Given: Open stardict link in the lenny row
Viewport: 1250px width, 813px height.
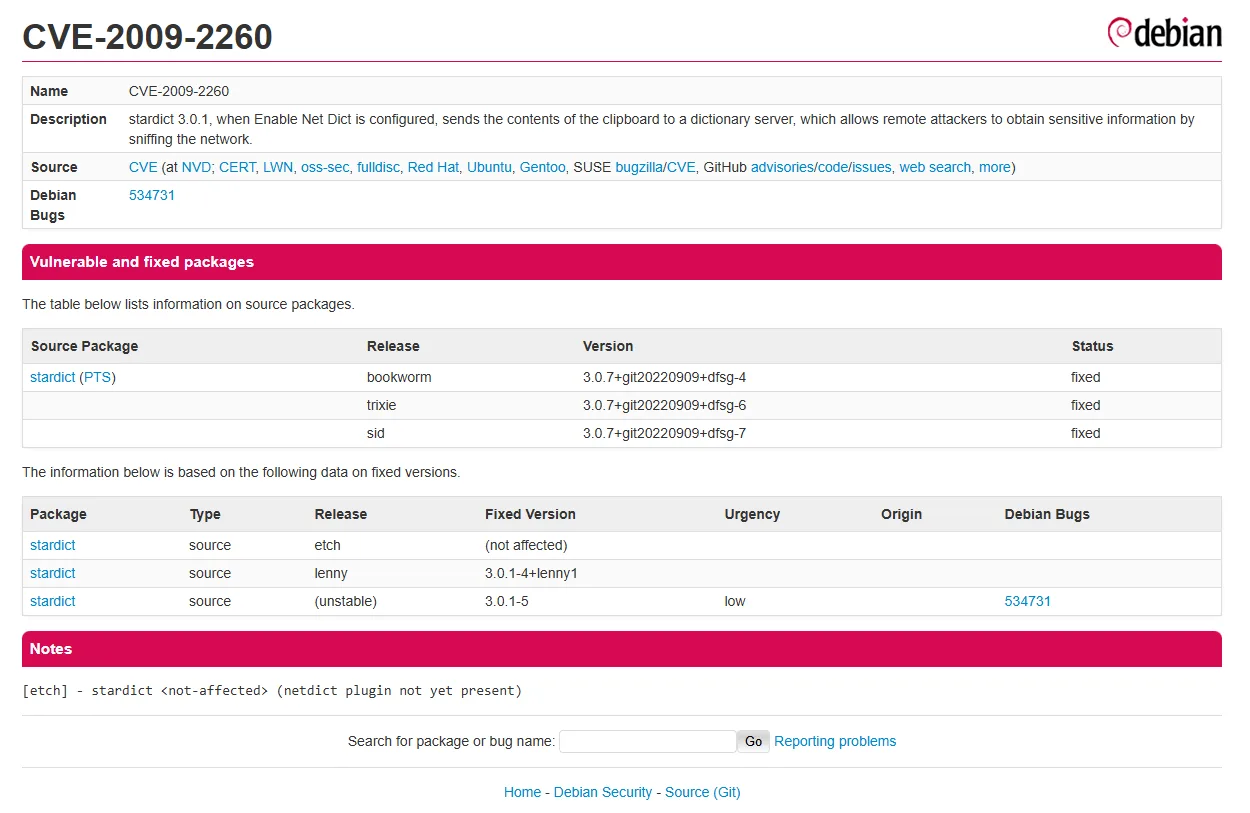Looking at the screenshot, I should tap(53, 573).
